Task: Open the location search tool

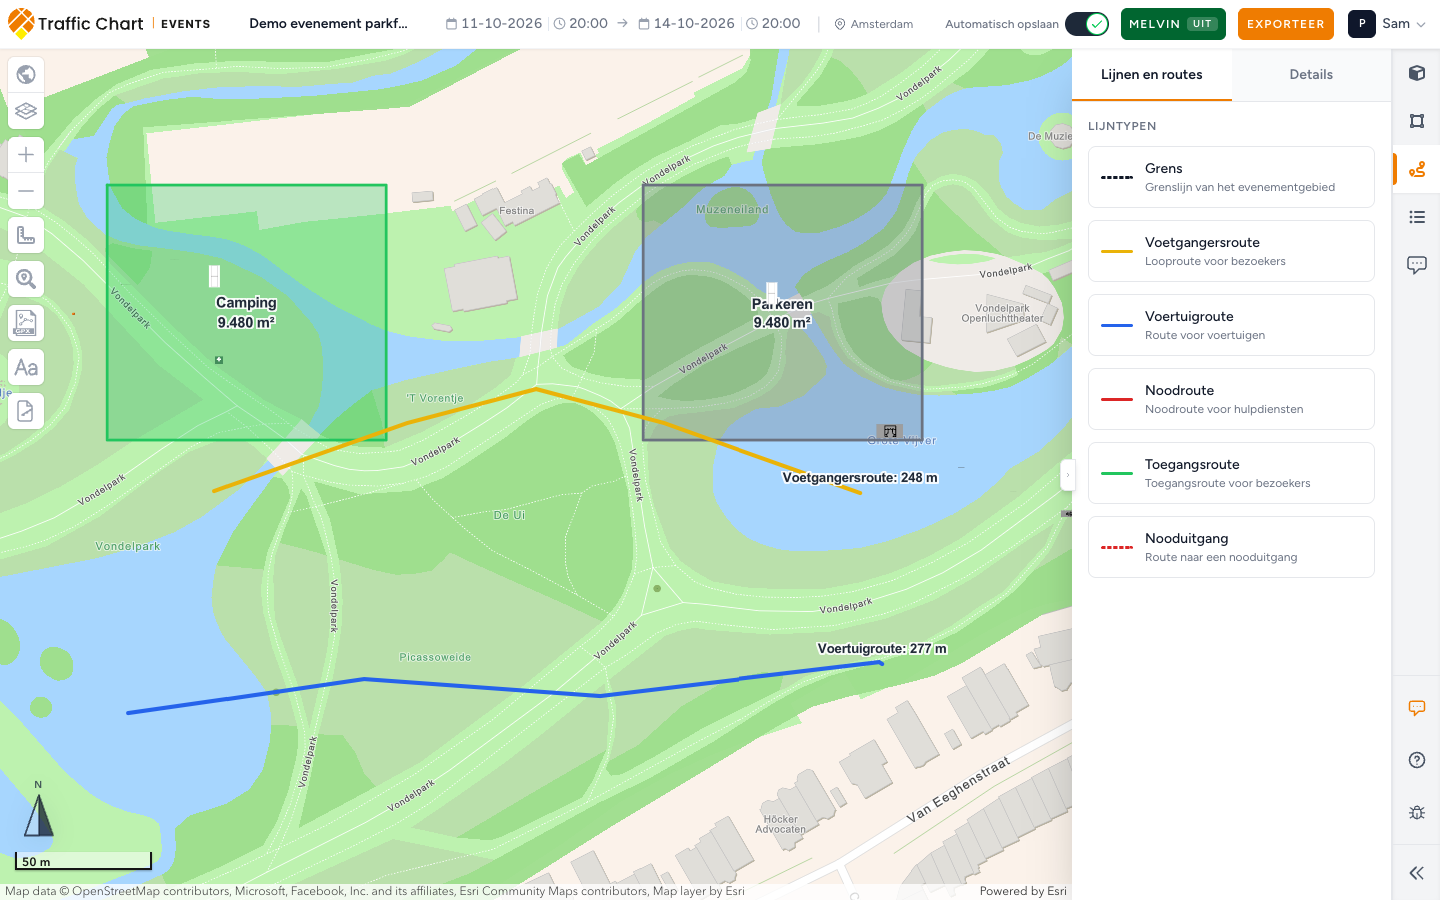Action: point(26,279)
